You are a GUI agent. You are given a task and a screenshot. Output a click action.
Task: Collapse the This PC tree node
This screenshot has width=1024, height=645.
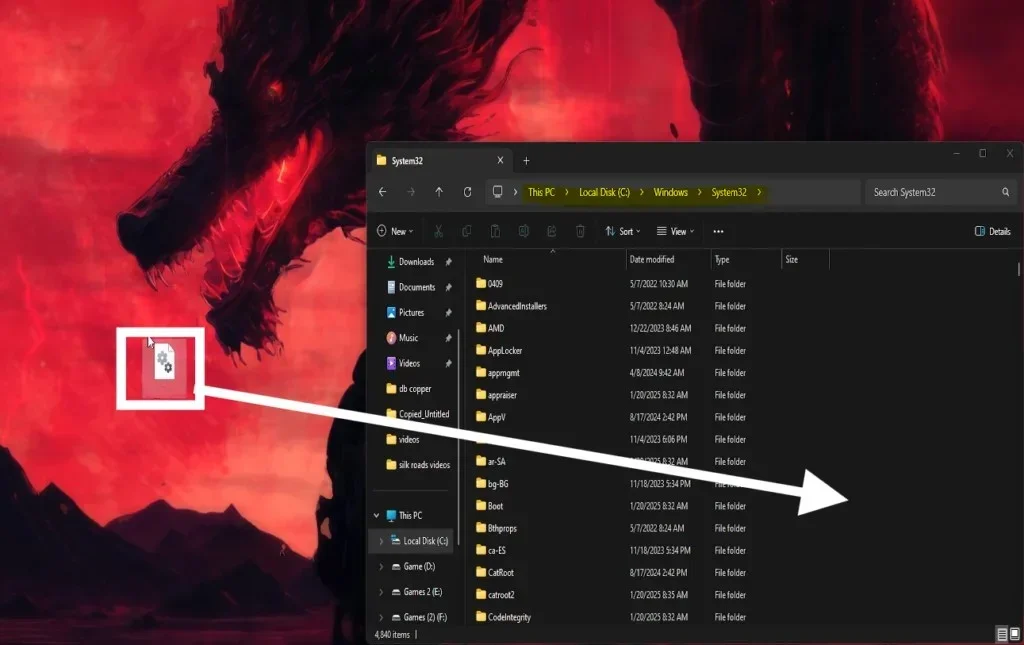(x=377, y=515)
